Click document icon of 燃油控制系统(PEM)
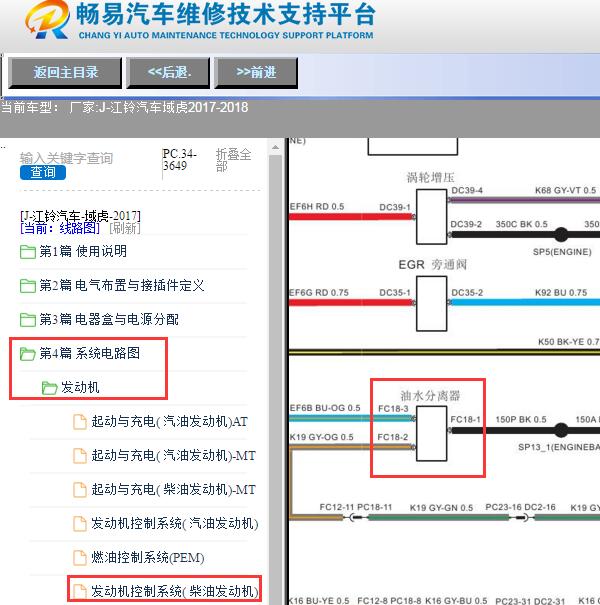600x605 pixels. (80, 558)
